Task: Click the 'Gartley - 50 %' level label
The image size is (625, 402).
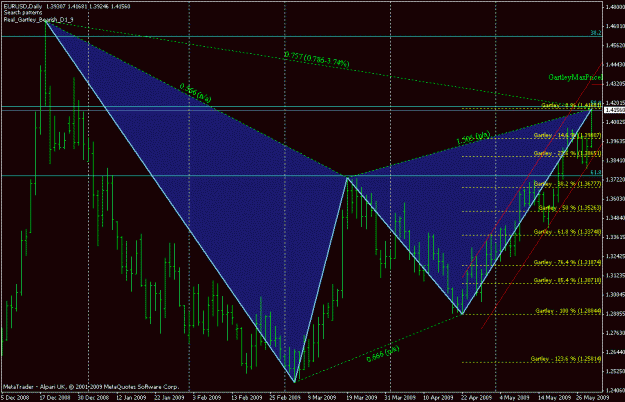Action: pos(569,208)
